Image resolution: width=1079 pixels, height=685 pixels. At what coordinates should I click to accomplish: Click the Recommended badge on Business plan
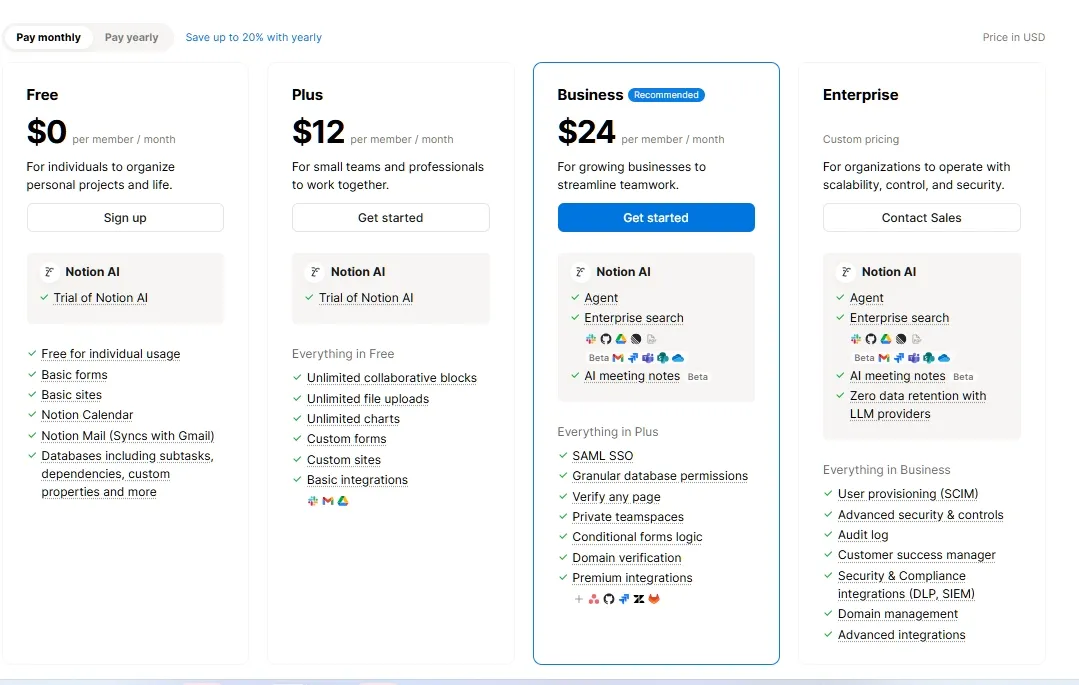click(666, 95)
